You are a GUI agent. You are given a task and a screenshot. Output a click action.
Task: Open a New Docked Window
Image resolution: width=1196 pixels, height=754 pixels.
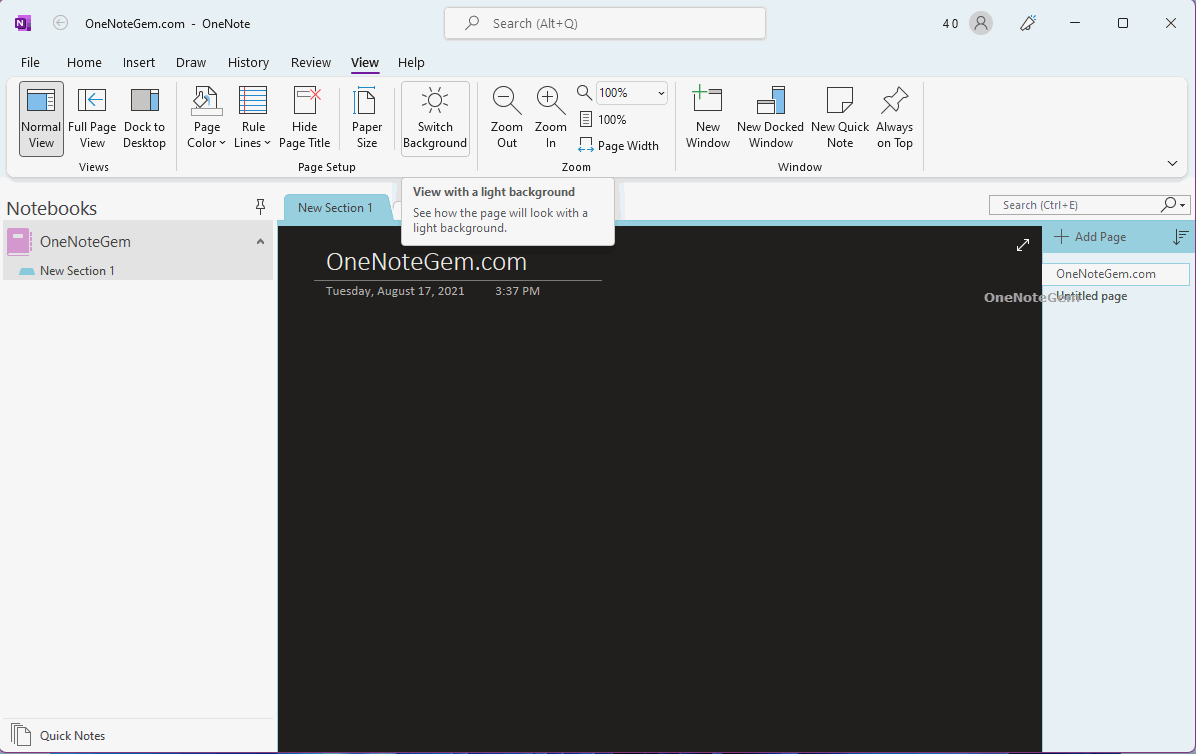[770, 119]
